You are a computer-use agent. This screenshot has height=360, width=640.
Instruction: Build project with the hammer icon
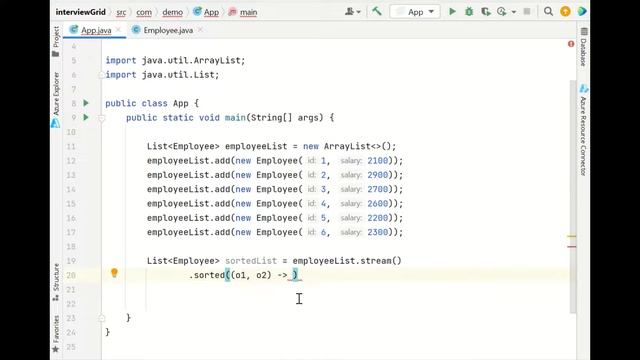tap(376, 11)
